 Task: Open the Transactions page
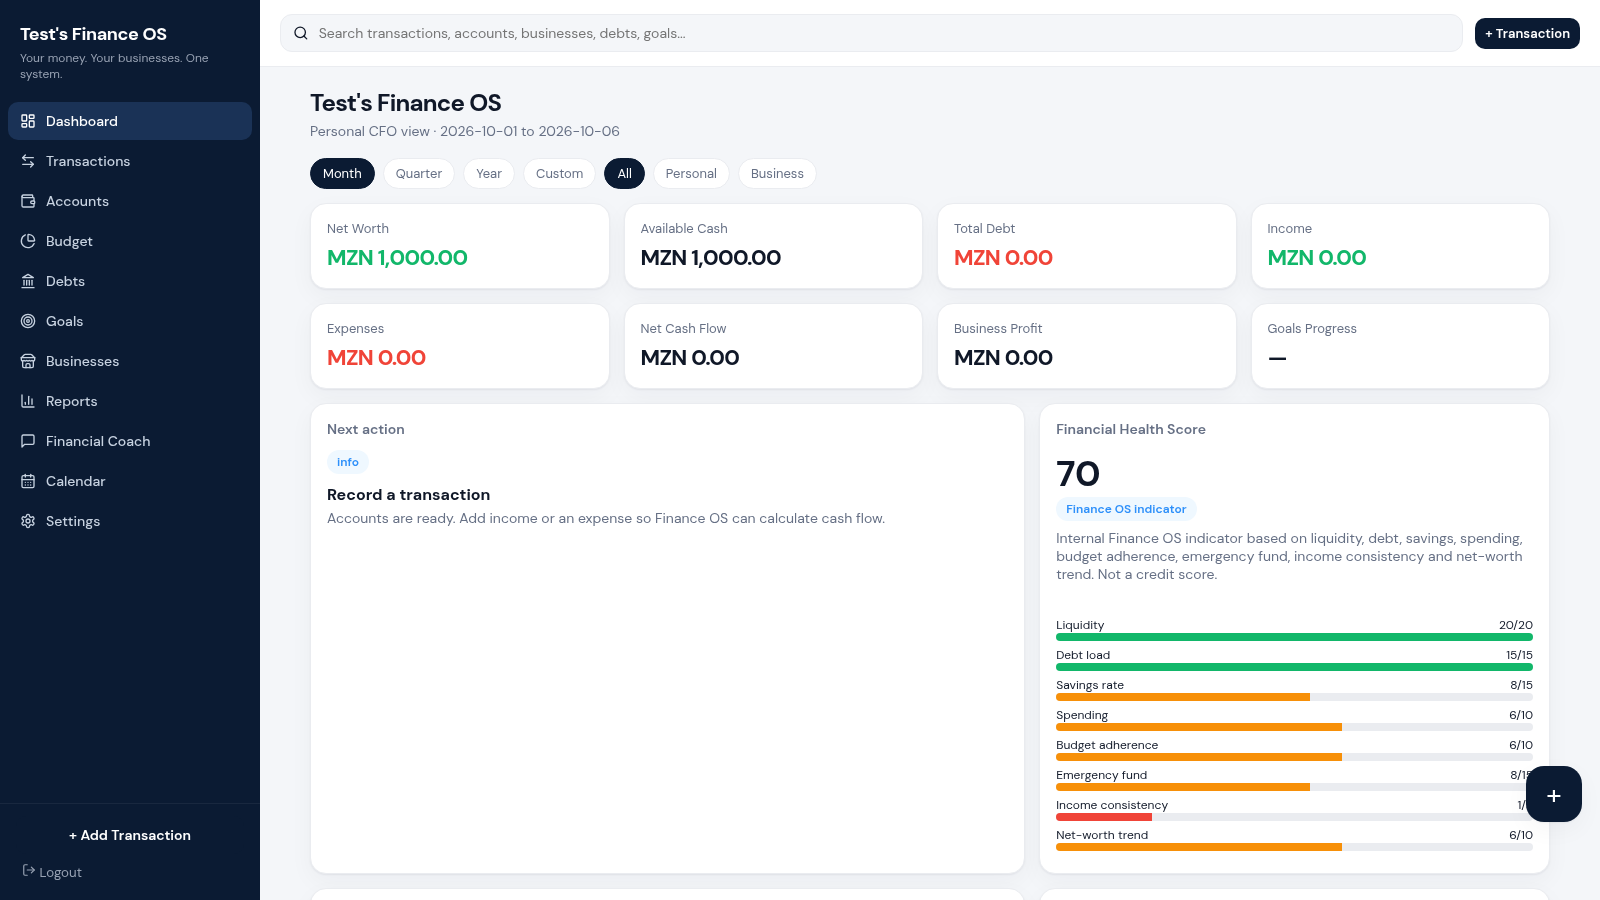pyautogui.click(x=130, y=161)
